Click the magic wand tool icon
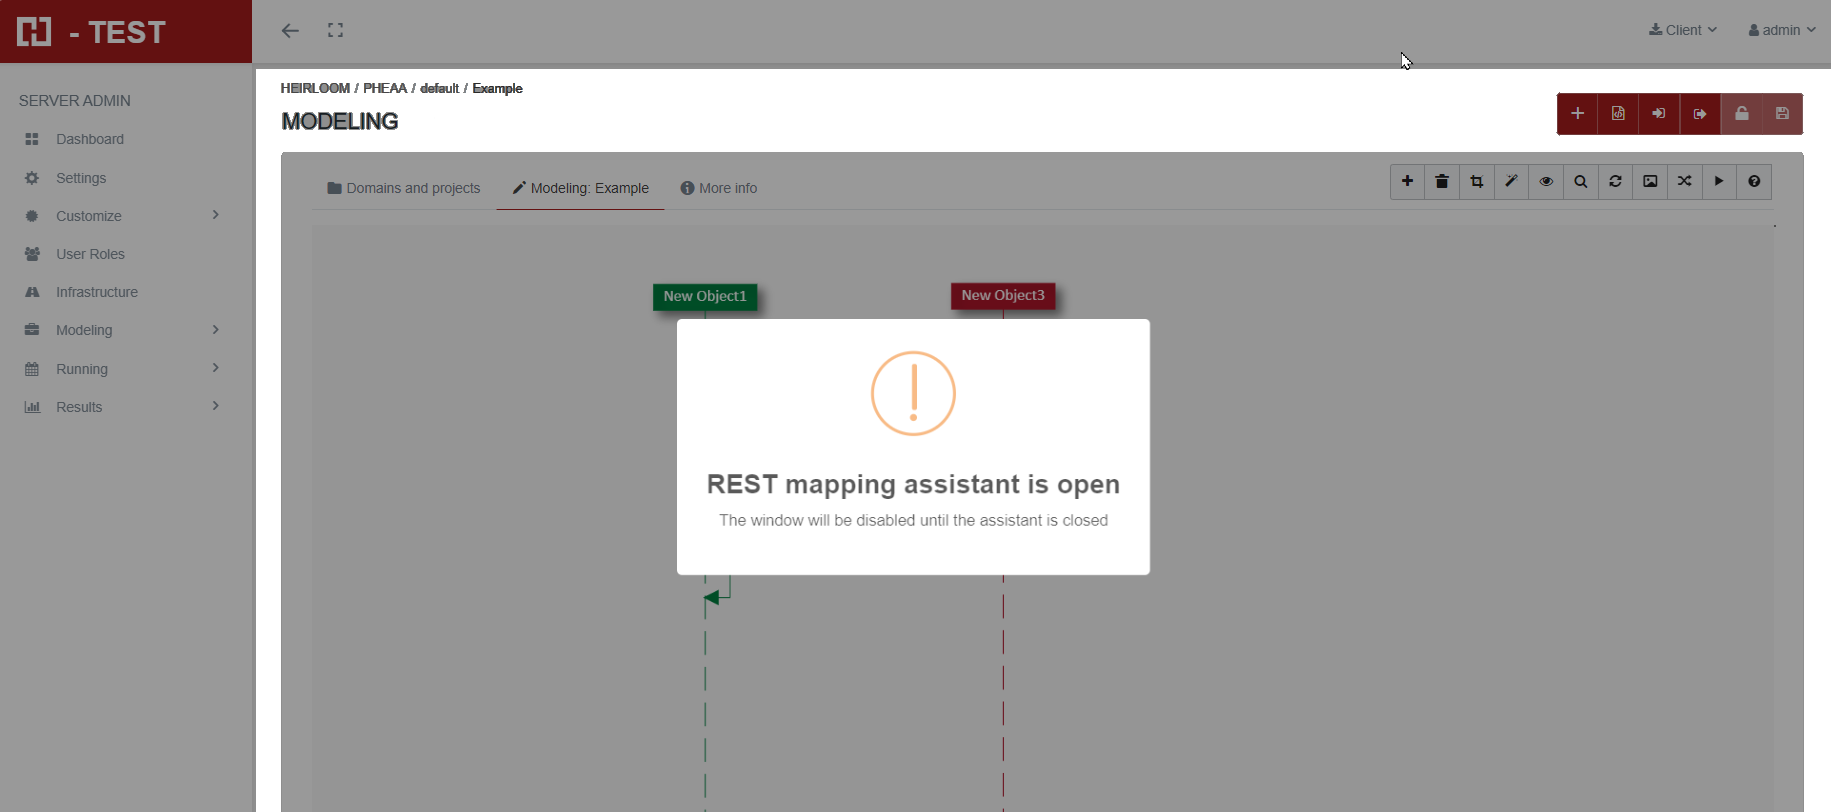This screenshot has width=1831, height=812. [1511, 182]
